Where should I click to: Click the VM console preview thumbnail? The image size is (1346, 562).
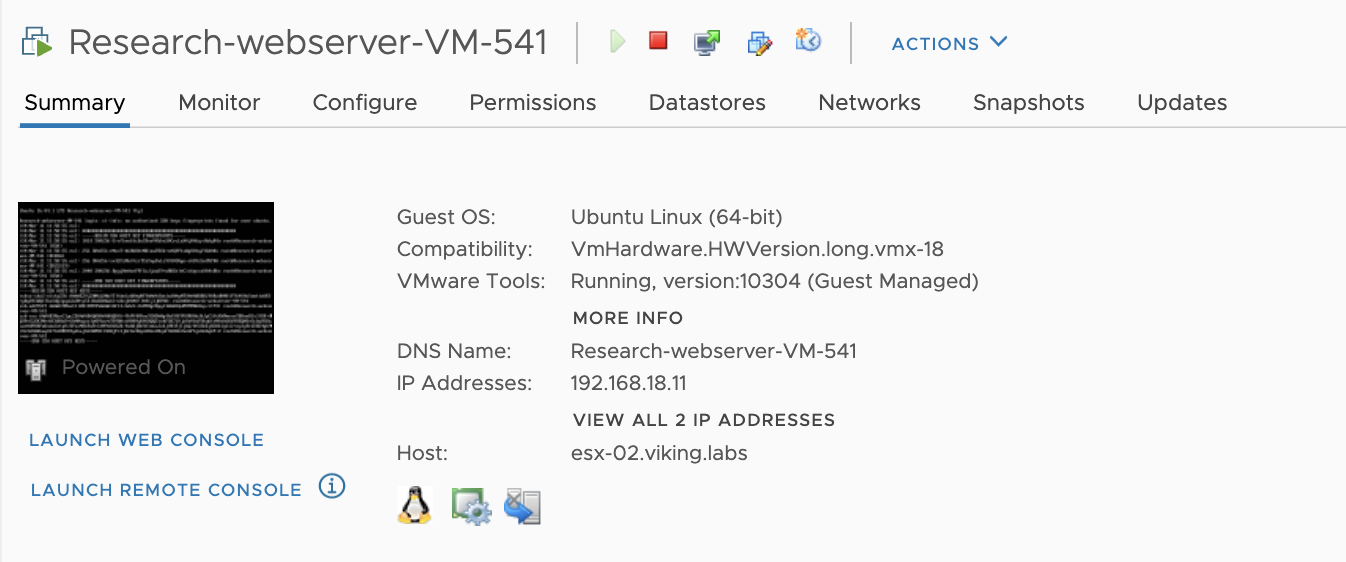tap(146, 298)
